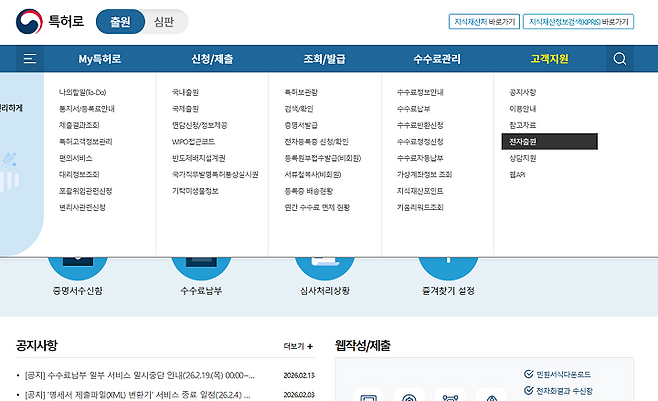Select 연간 수수료 면제 현황 submenu item

[317, 207]
